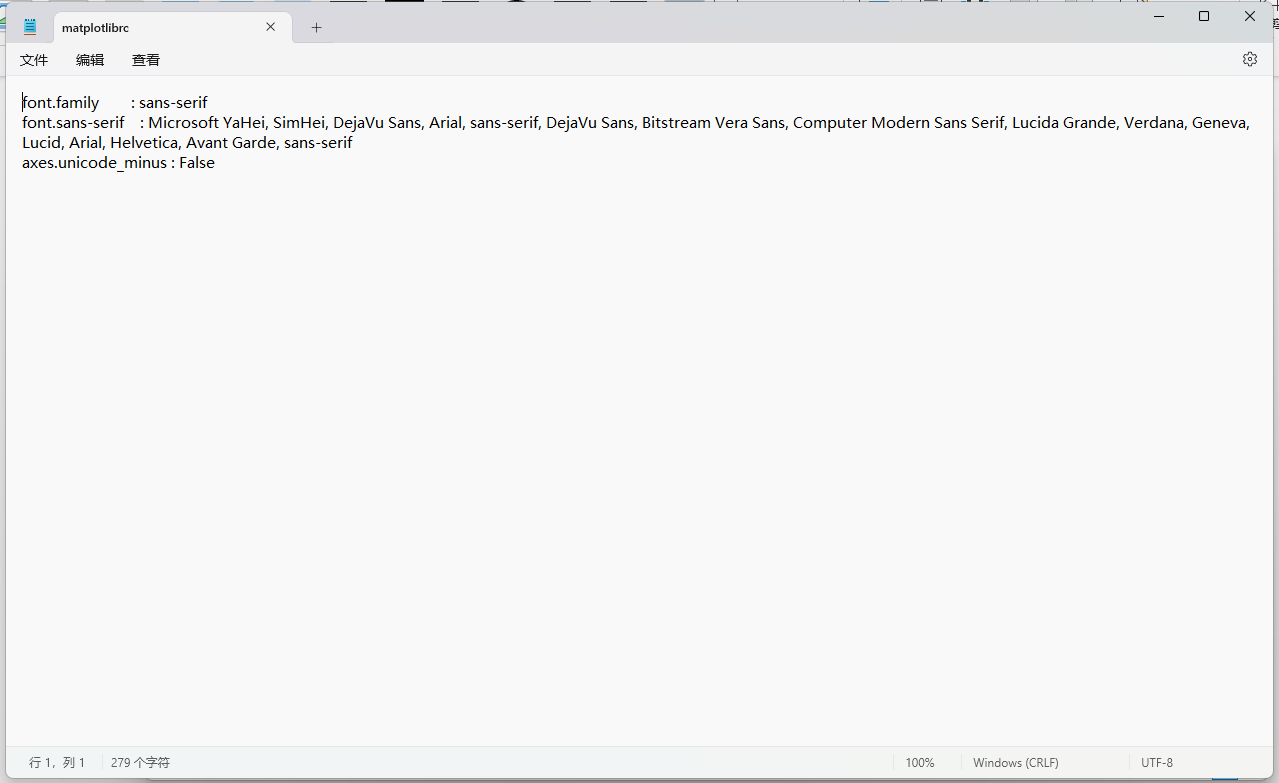
Task: Open the 编辑 menu
Action: pyautogui.click(x=90, y=60)
